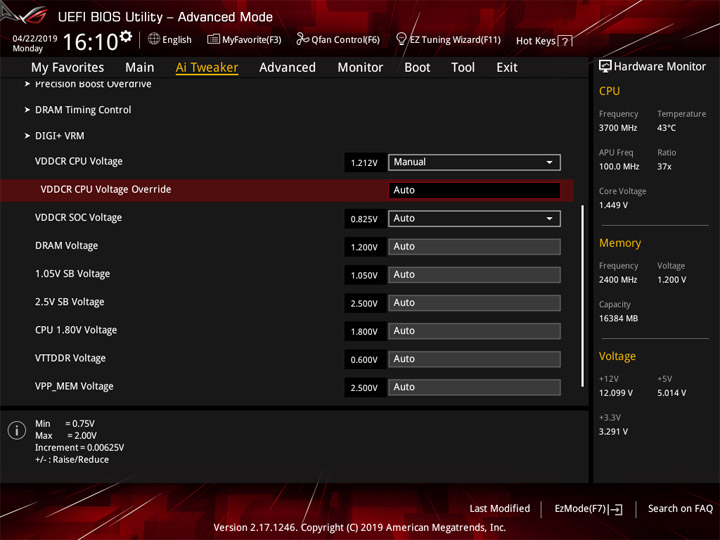Select the DRAM Voltage label
720x540 pixels.
tap(67, 246)
